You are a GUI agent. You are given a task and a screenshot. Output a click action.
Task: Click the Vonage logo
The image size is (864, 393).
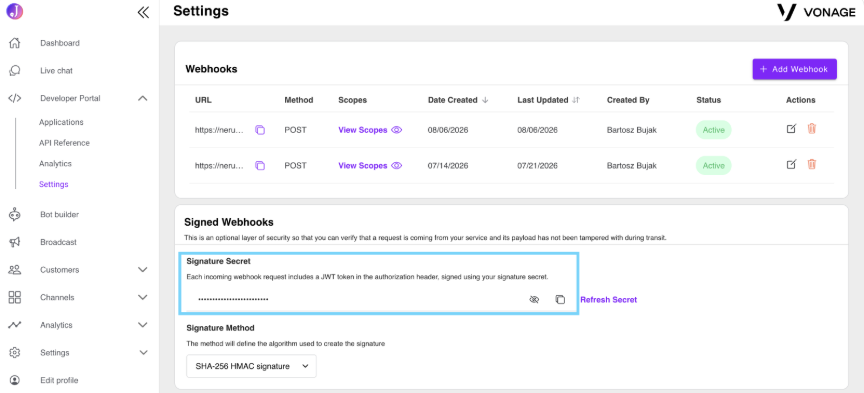click(816, 12)
